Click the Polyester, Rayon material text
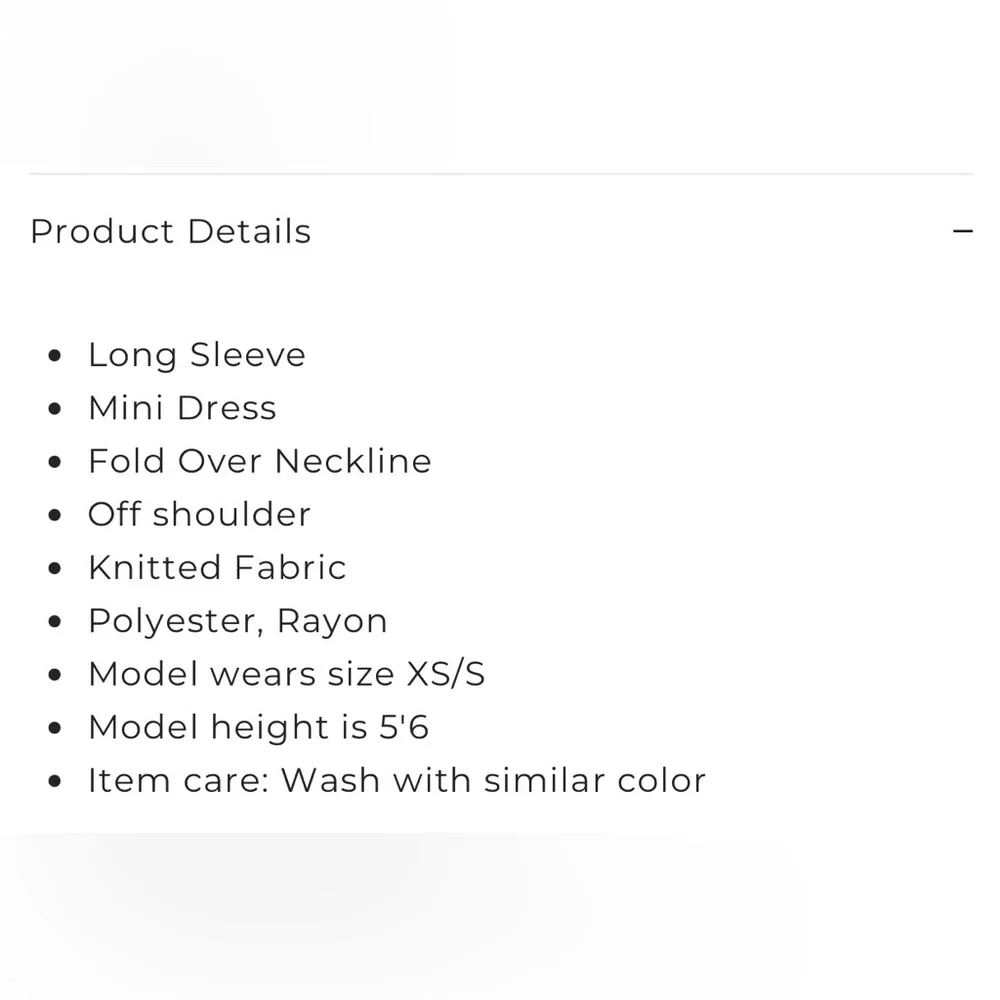This screenshot has height=1000, width=1000. pos(238,621)
